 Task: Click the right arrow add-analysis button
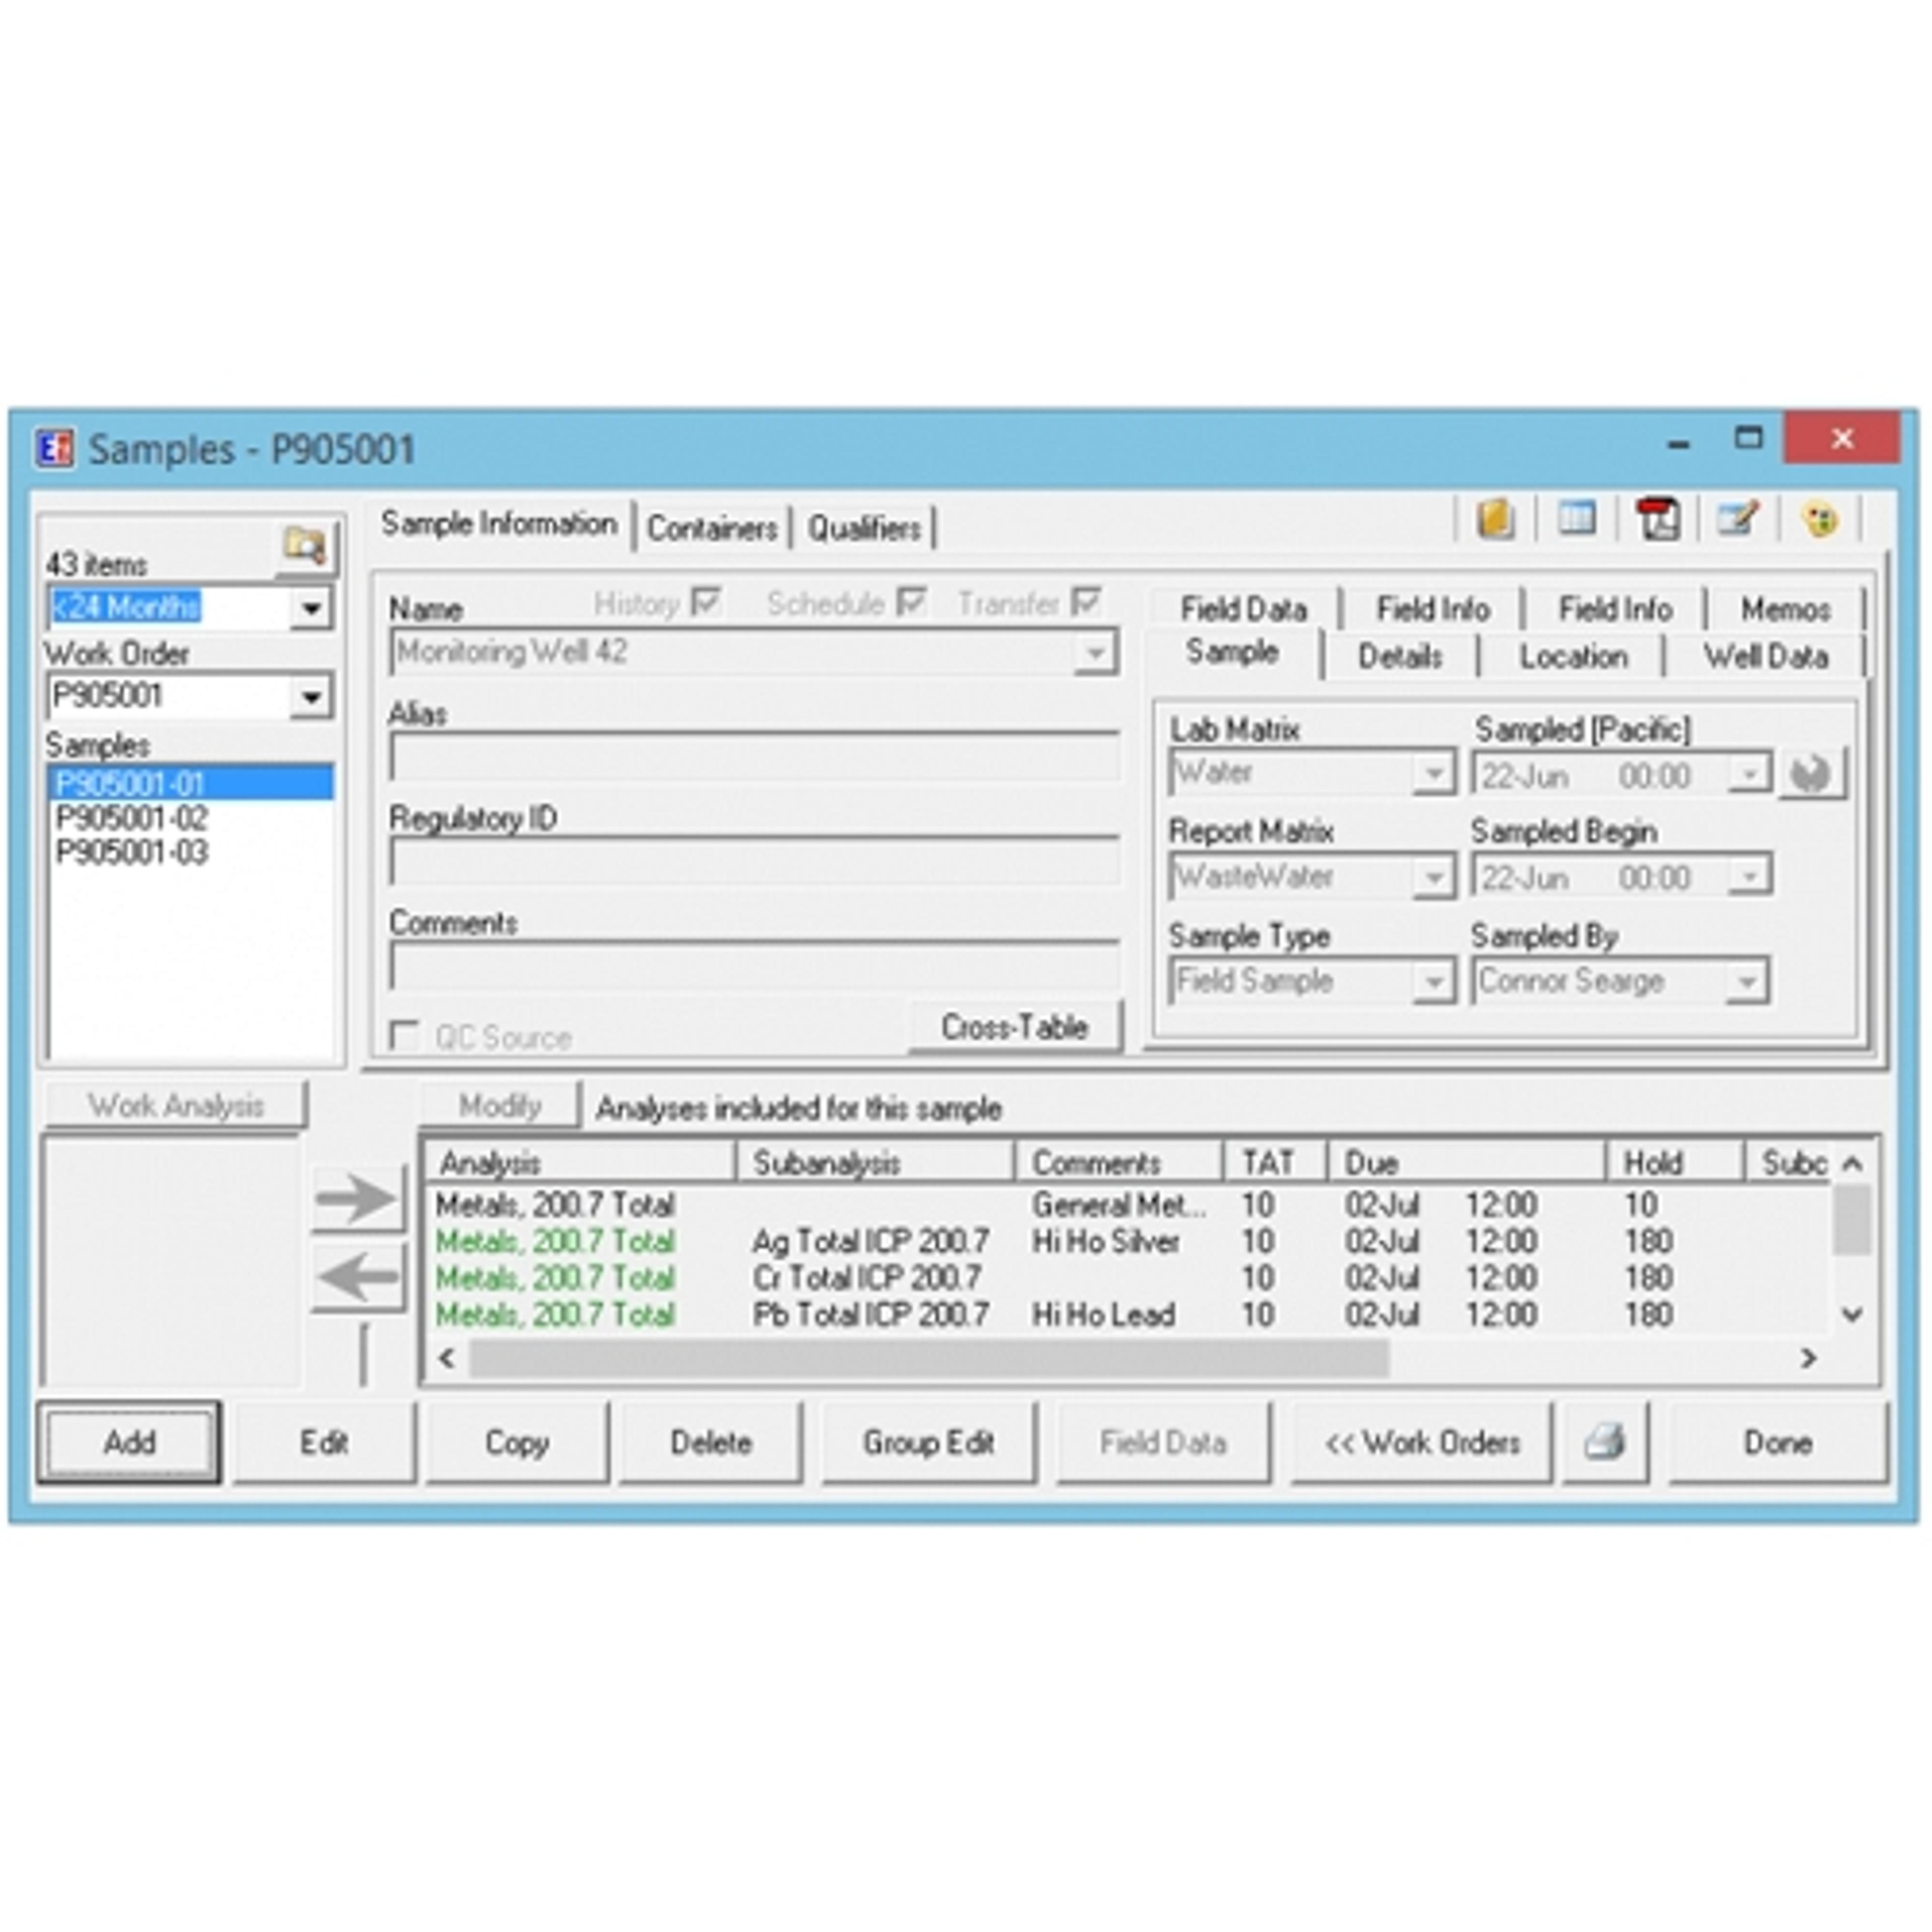click(358, 1198)
